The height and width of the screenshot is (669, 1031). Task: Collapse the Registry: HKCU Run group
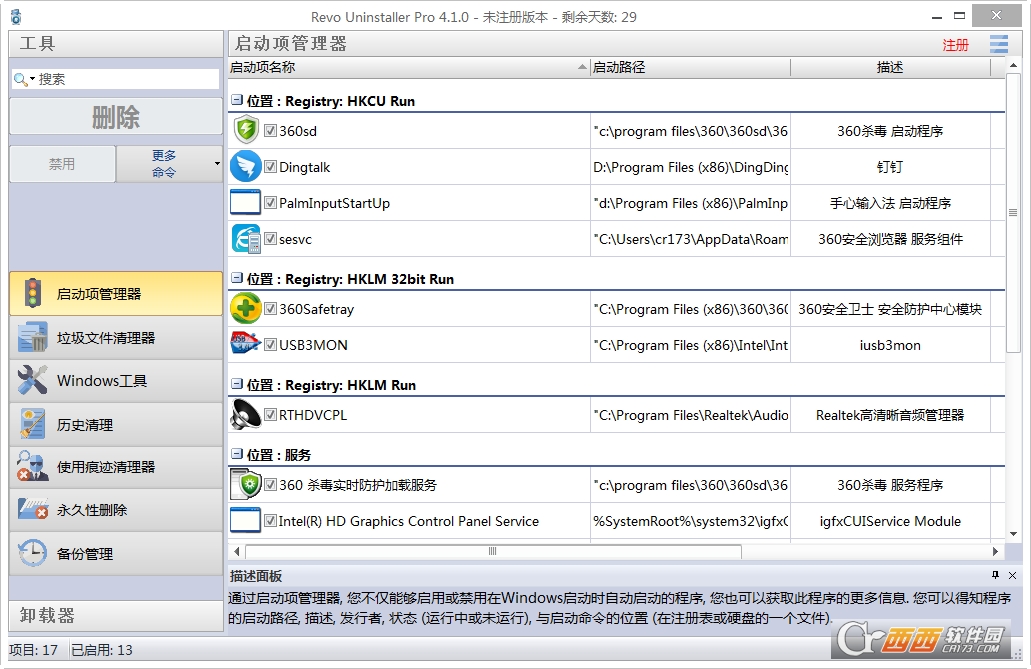click(237, 100)
